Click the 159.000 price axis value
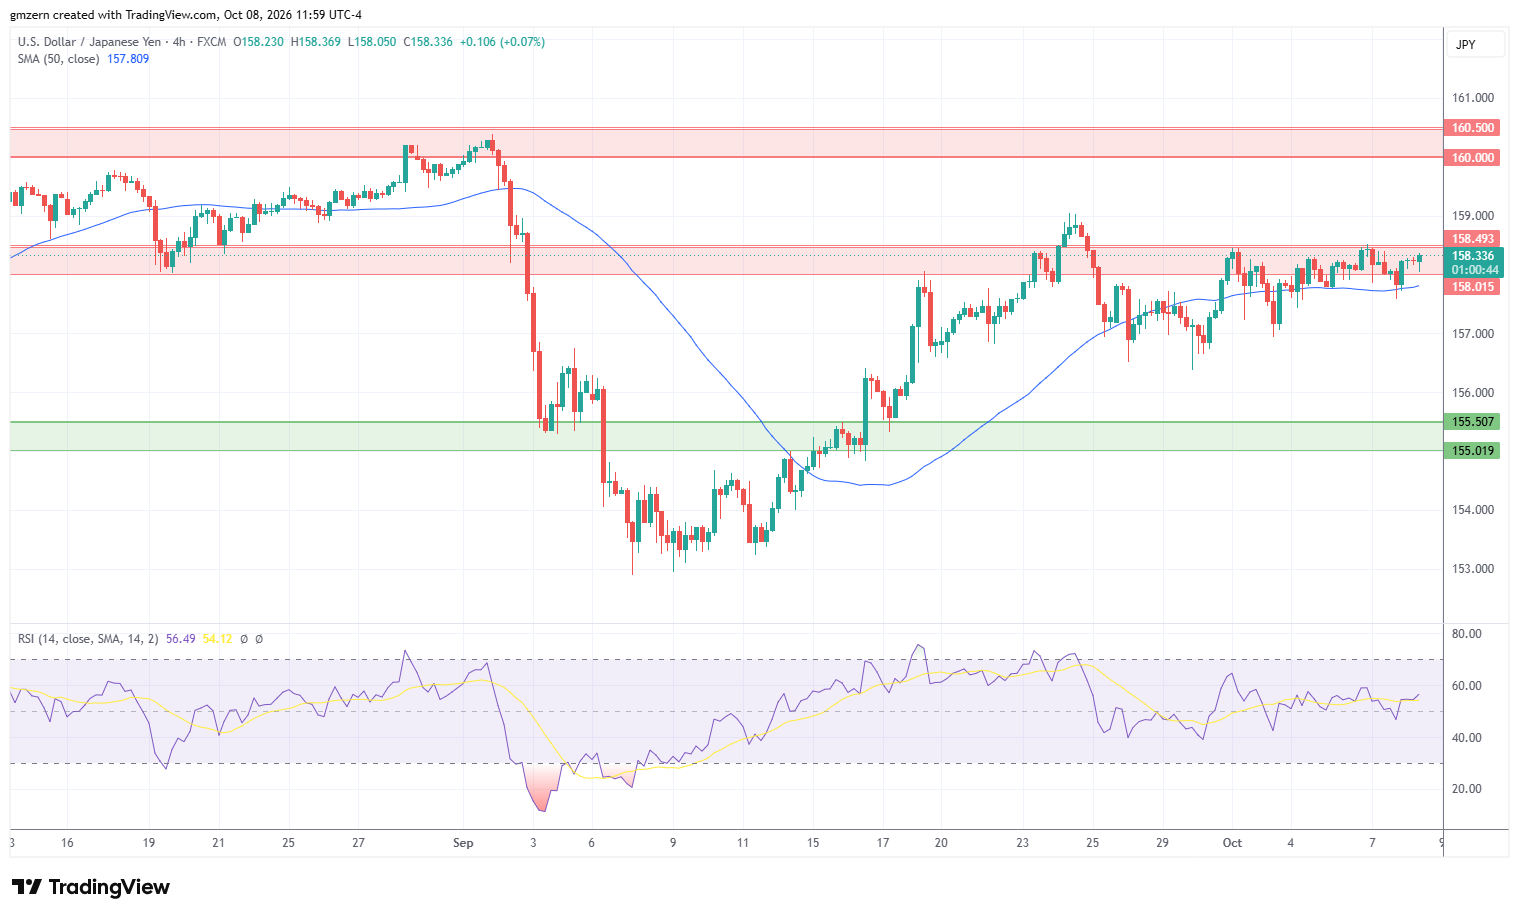 [1473, 216]
